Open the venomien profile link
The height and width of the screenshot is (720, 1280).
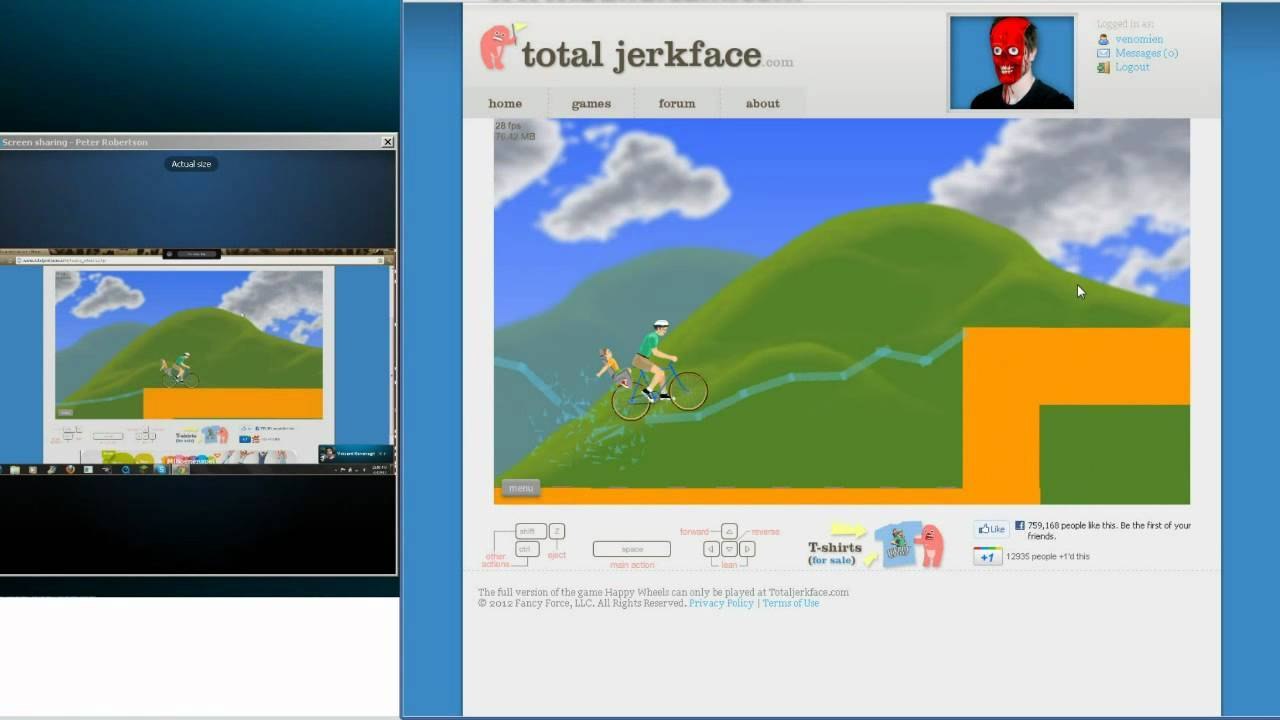[1139, 39]
